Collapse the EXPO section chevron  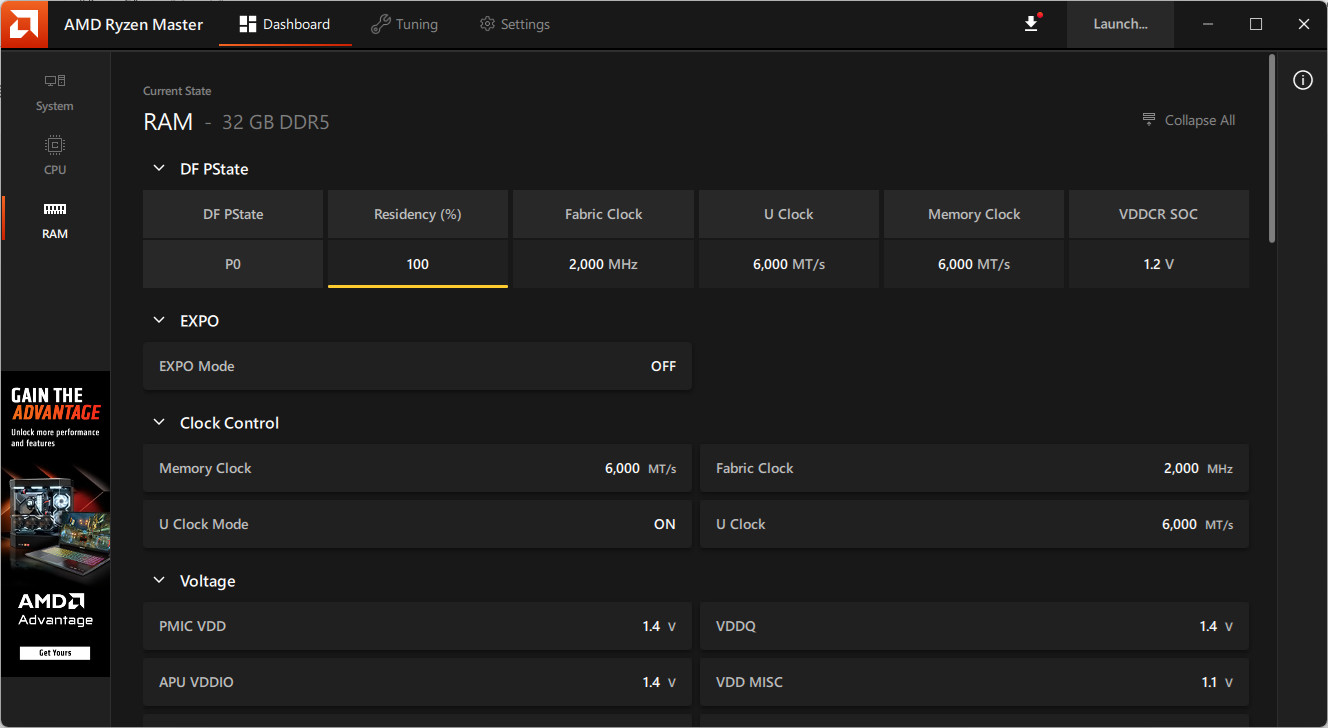159,321
